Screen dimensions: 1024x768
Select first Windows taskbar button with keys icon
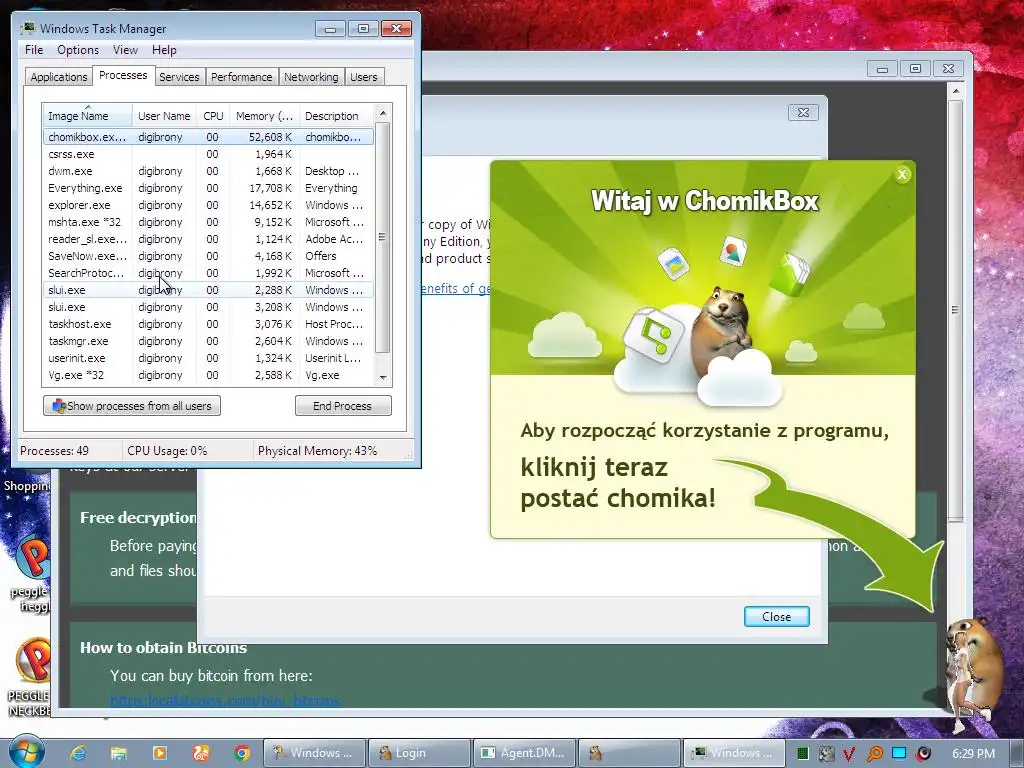pyautogui.click(x=314, y=753)
